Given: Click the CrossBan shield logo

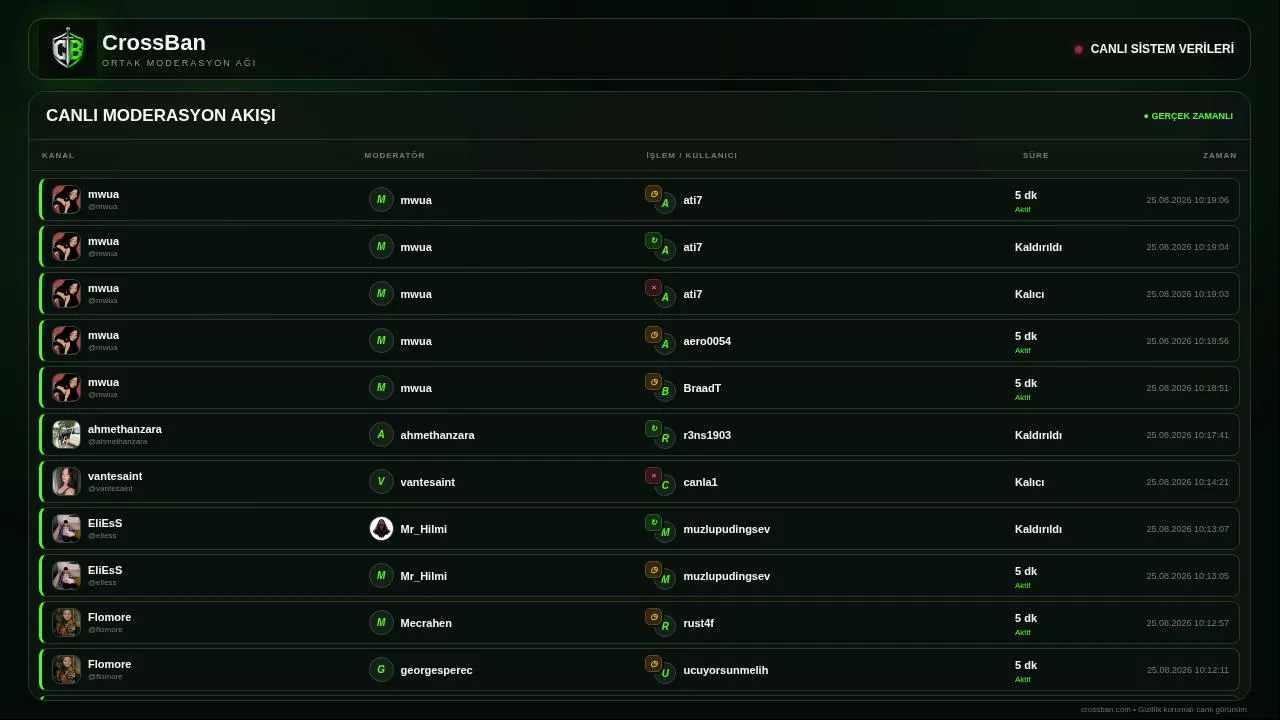Looking at the screenshot, I should click(x=68, y=49).
